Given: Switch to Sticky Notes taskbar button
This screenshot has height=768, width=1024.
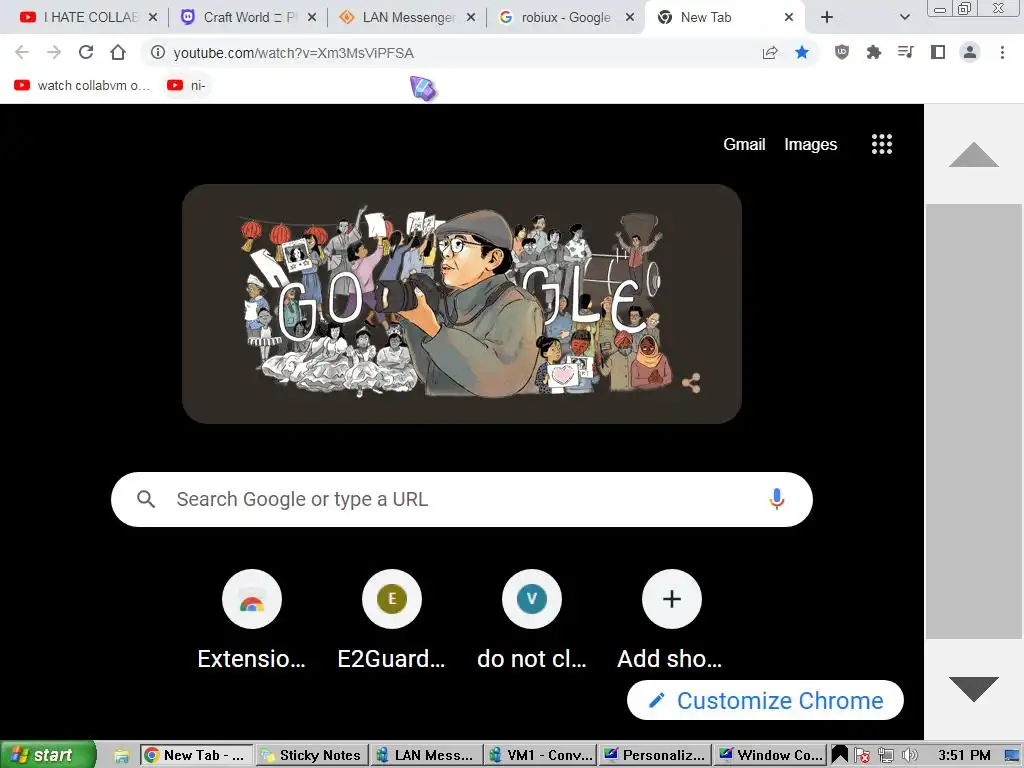Looking at the screenshot, I should (x=312, y=755).
